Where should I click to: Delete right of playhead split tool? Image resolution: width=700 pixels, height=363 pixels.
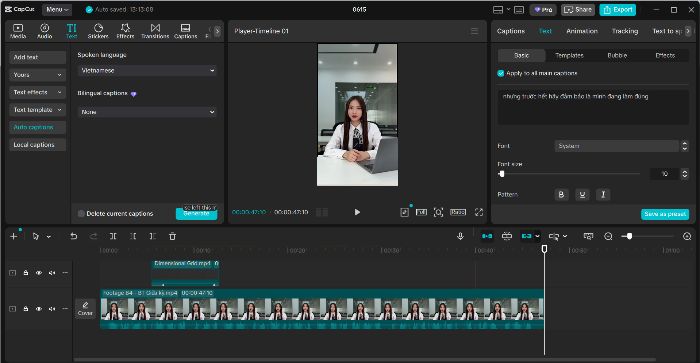153,236
